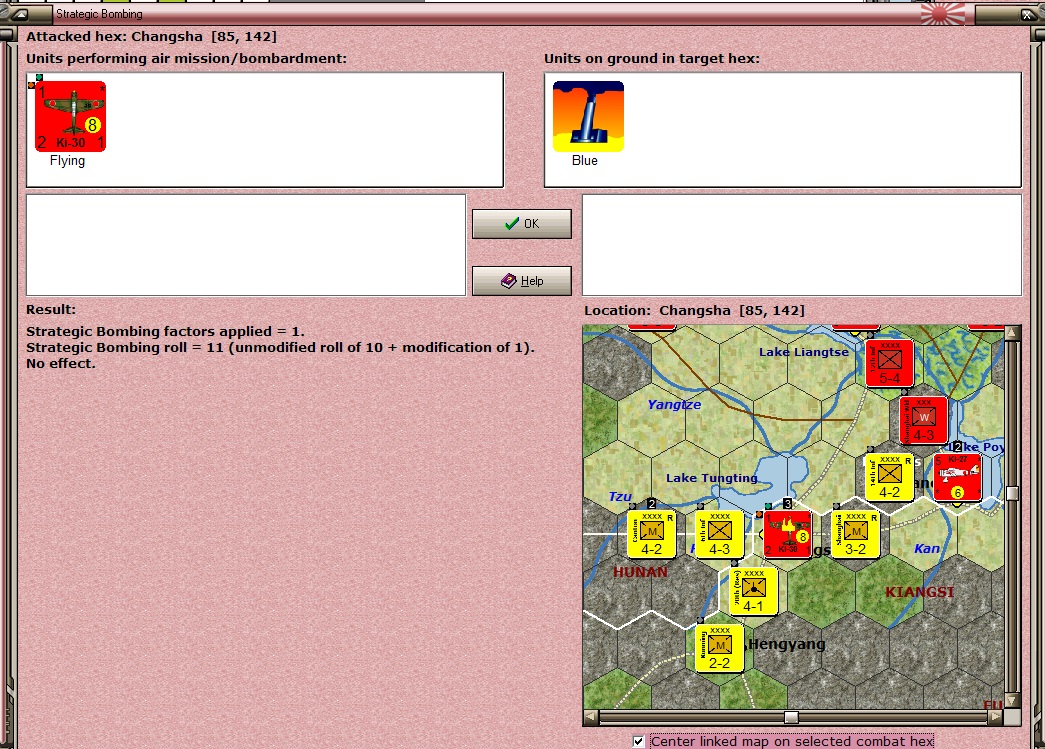The width and height of the screenshot is (1045, 749).
Task: Click the Kan river label
Action: (x=927, y=548)
